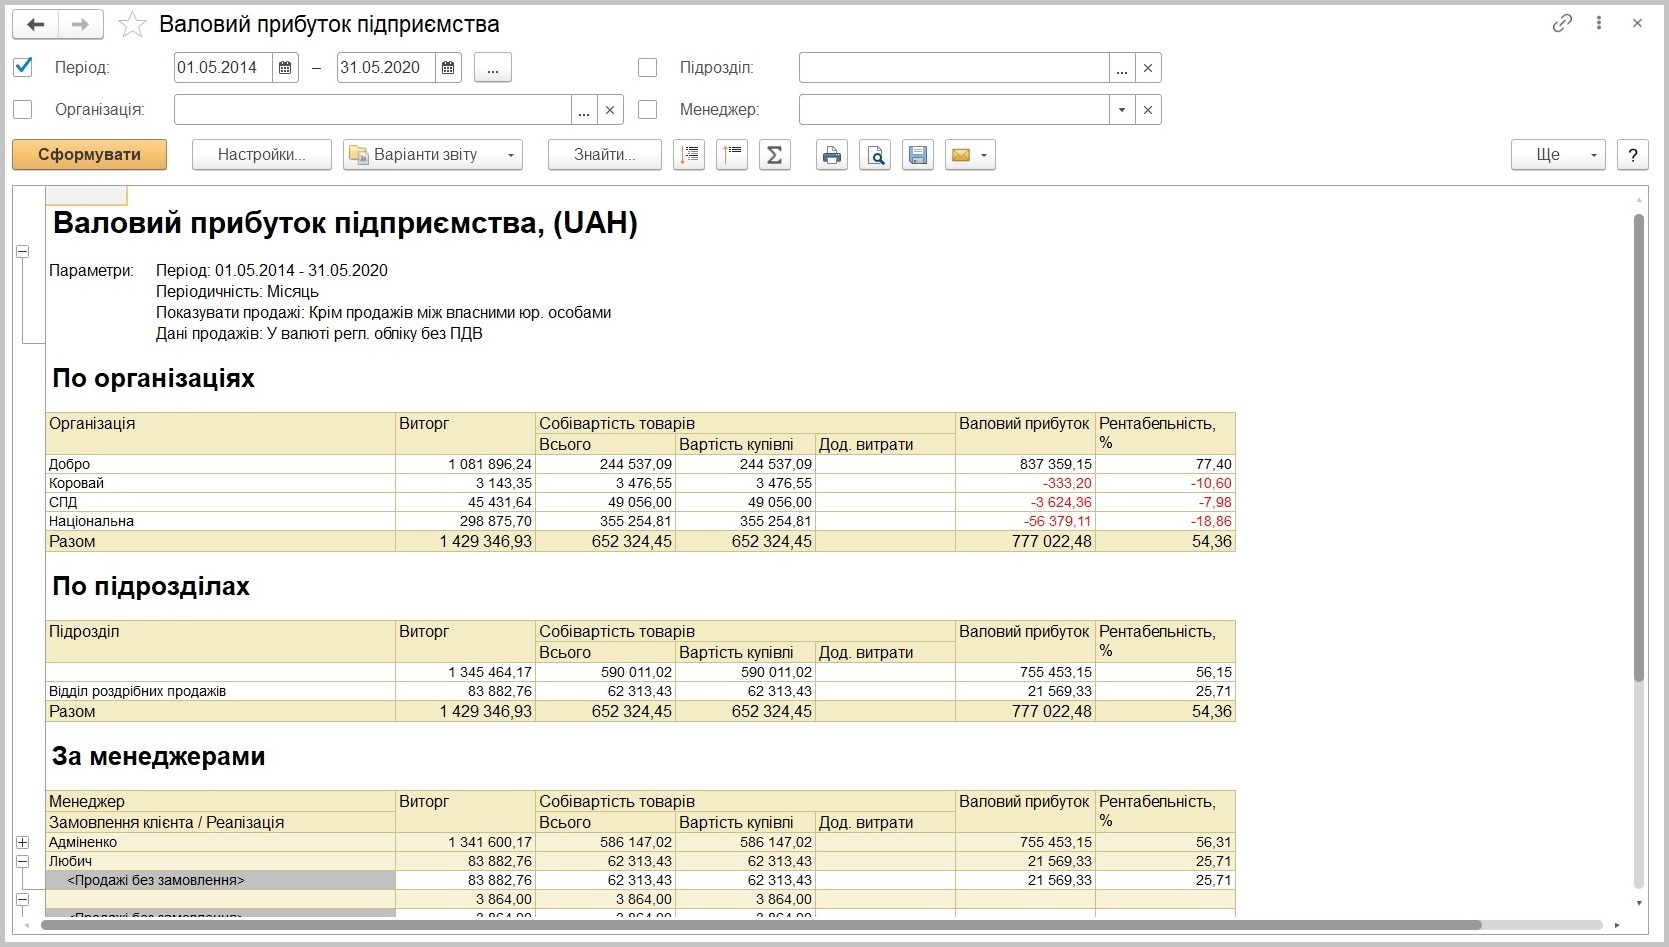Select the <Продажі без замовлення> row under Любич
This screenshot has width=1669, height=947.
(x=220, y=881)
